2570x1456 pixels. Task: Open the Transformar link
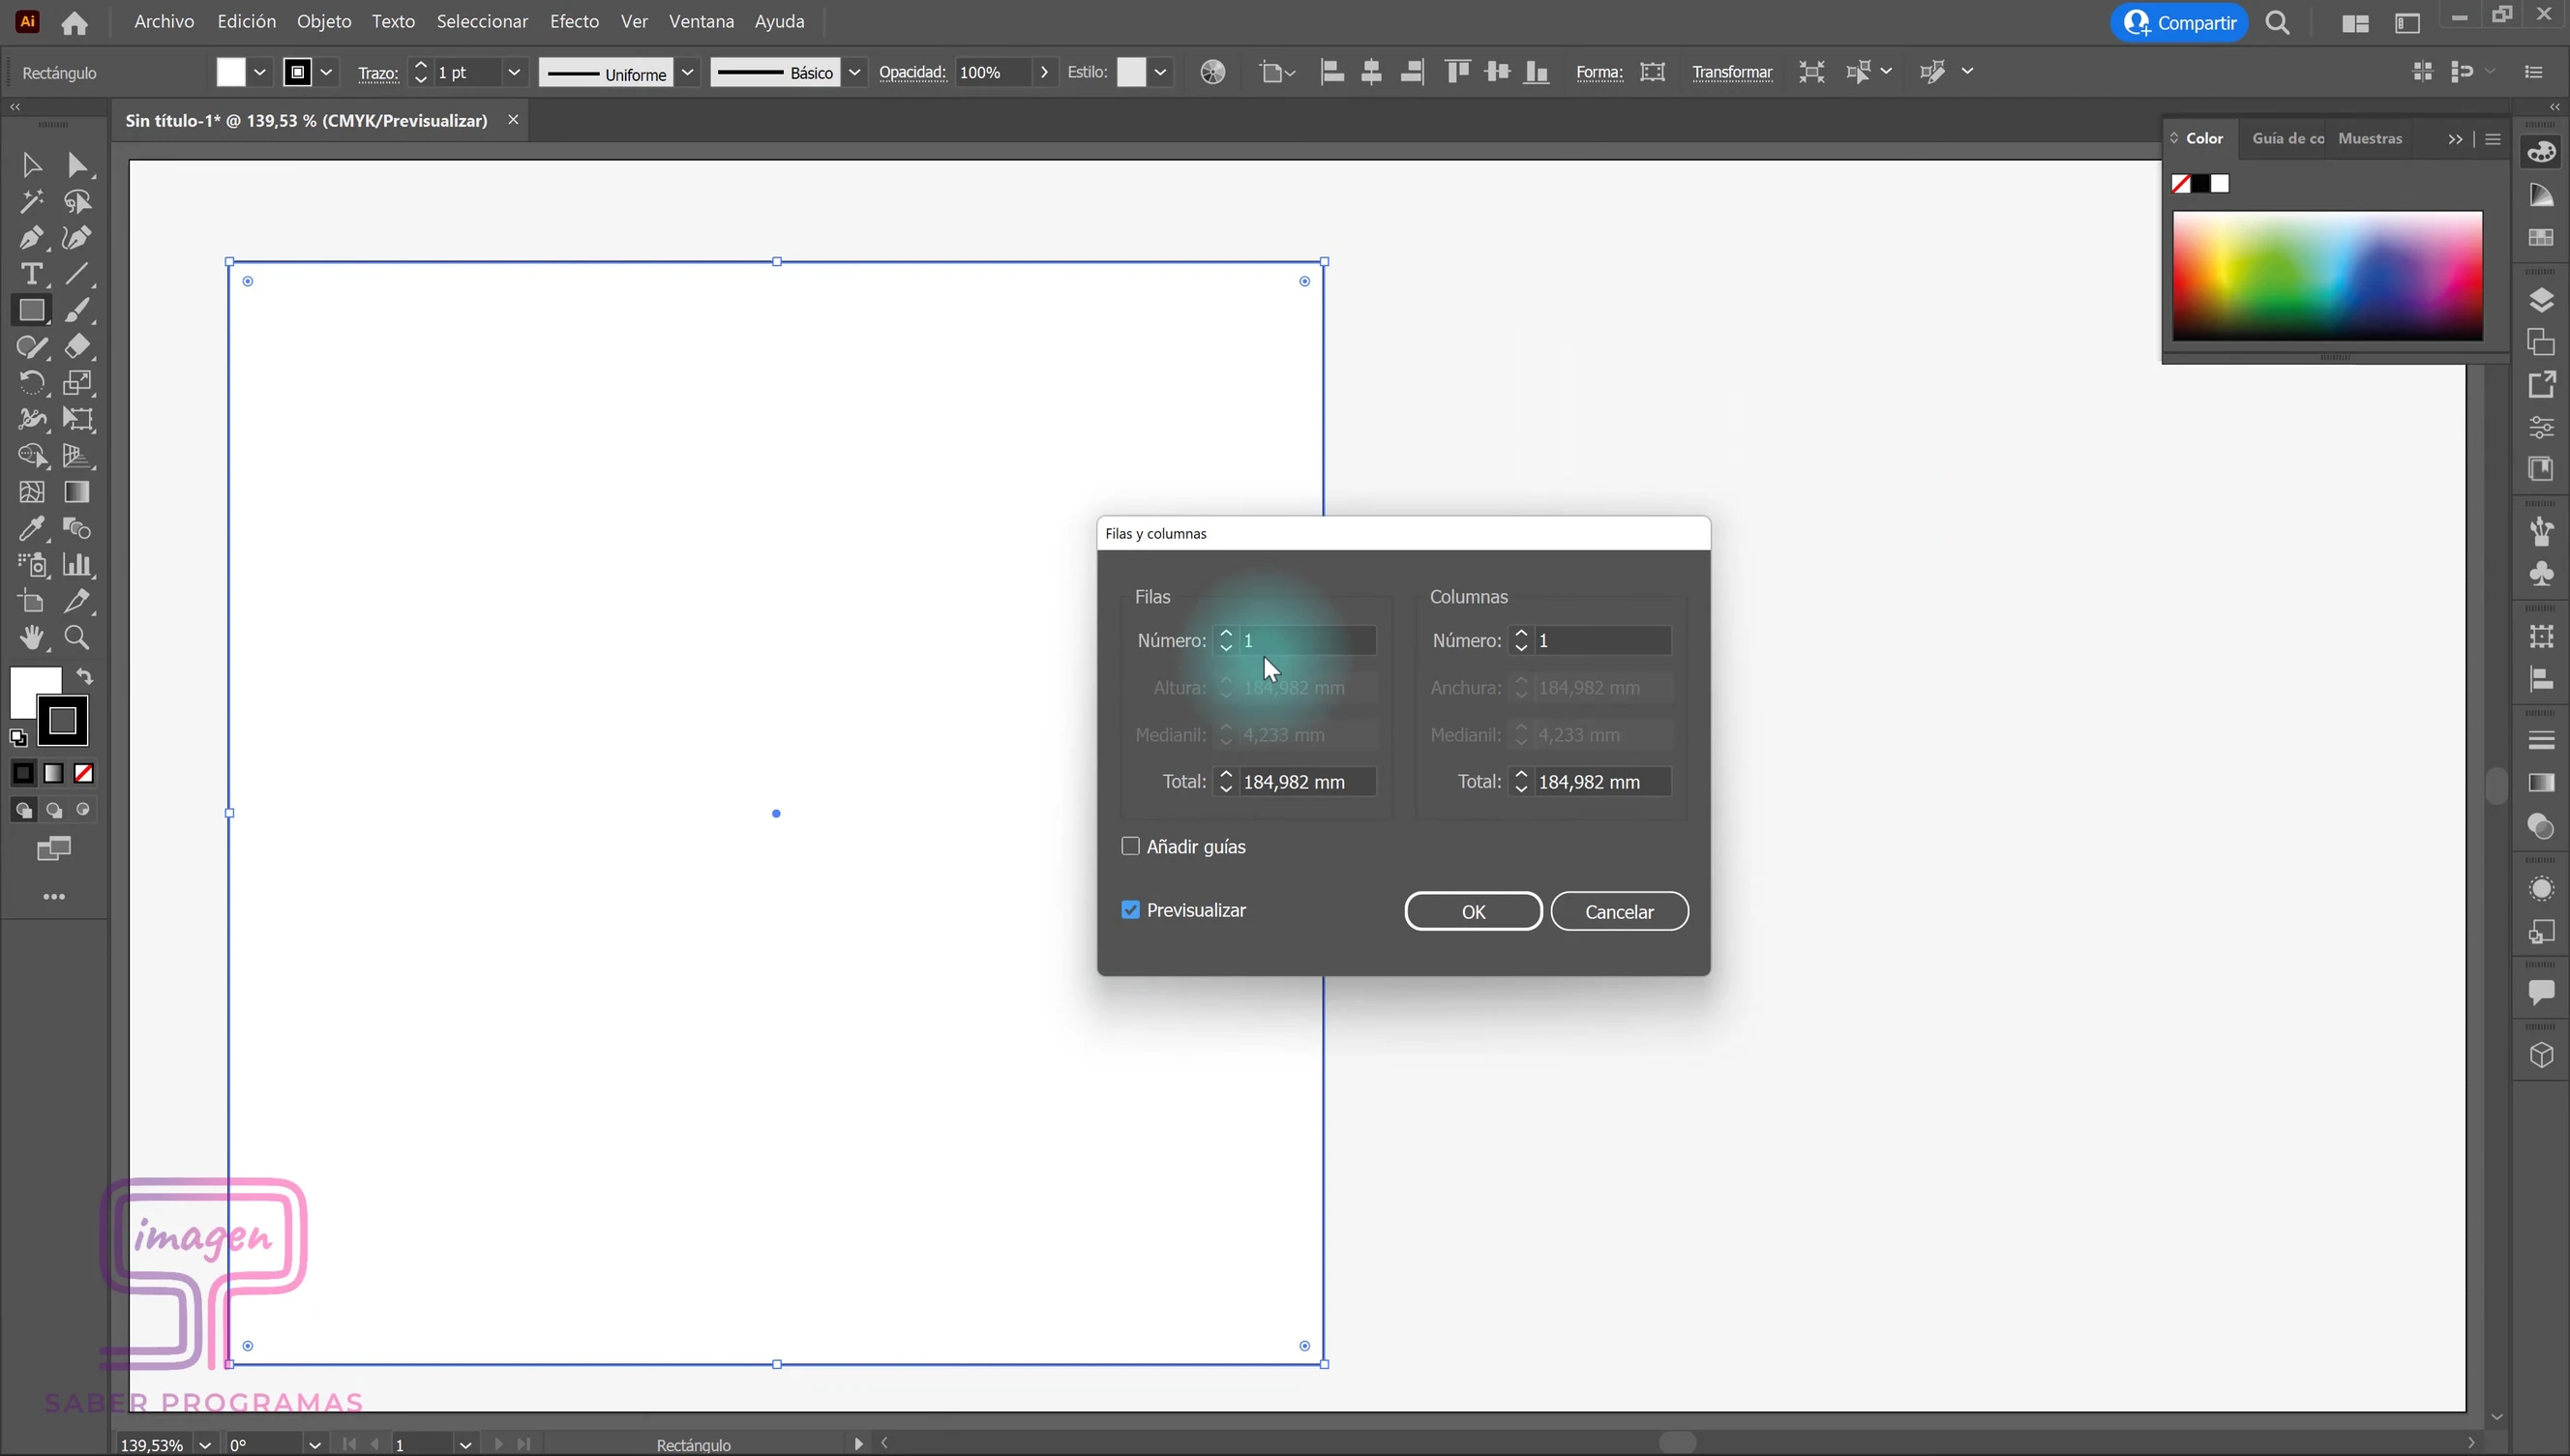click(x=1731, y=72)
